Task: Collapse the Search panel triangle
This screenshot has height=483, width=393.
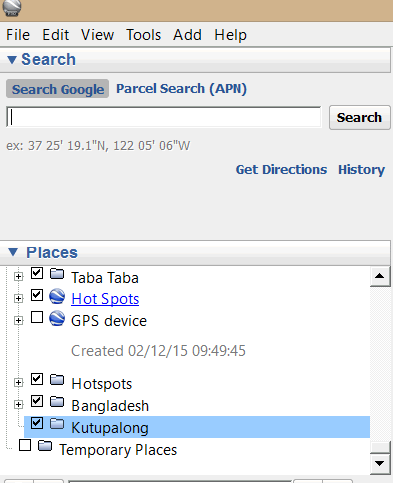Action: (x=12, y=60)
